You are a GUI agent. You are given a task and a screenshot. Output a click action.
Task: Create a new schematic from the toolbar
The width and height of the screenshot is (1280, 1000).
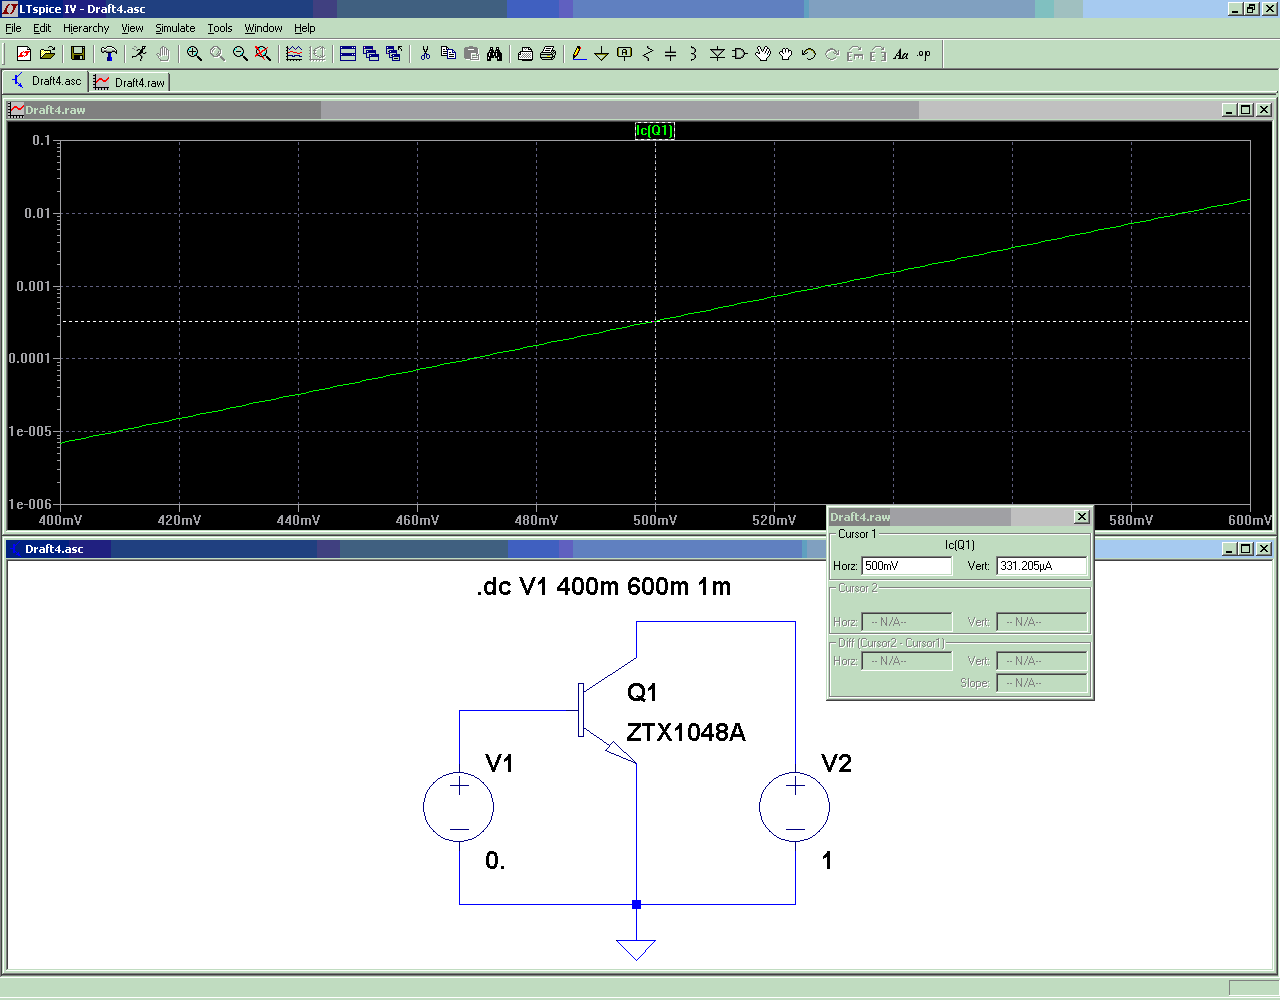pyautogui.click(x=24, y=54)
